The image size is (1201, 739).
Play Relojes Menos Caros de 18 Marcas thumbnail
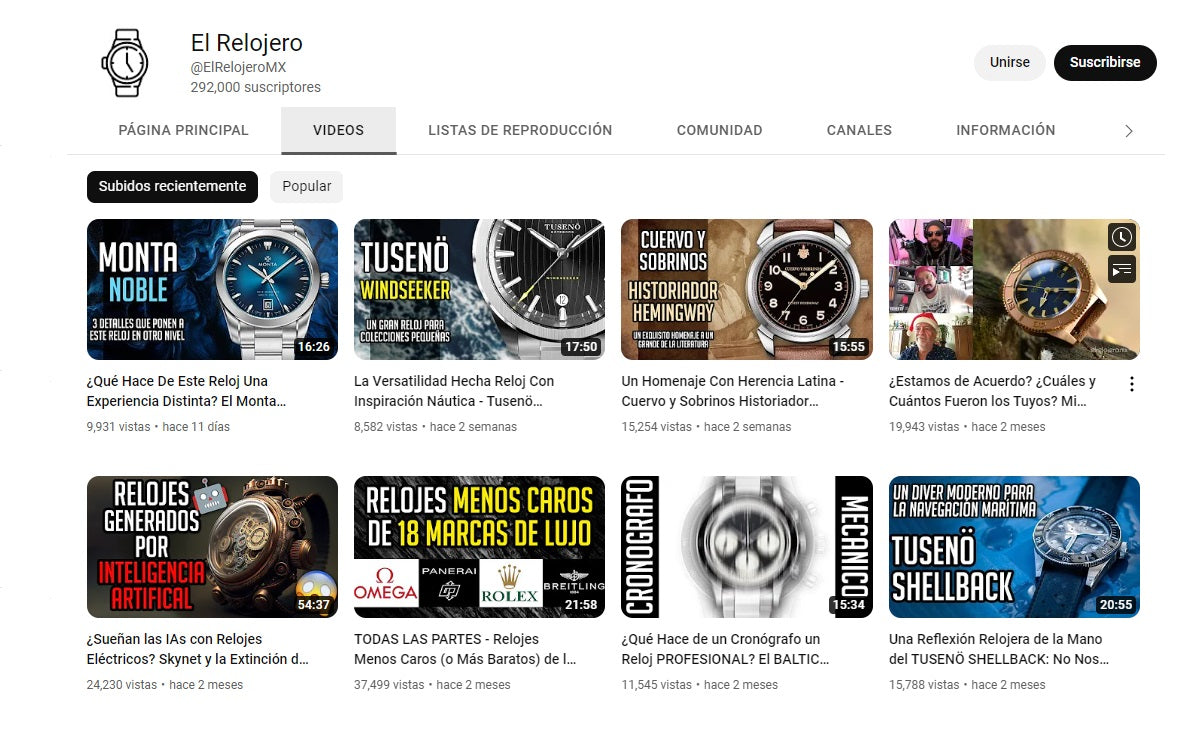click(479, 547)
